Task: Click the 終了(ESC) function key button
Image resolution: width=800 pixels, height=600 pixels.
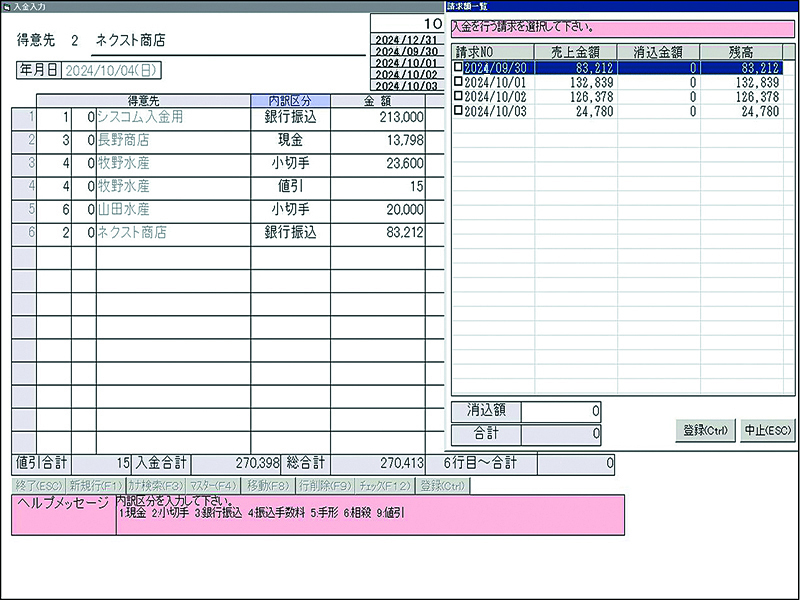Action: tap(37, 485)
